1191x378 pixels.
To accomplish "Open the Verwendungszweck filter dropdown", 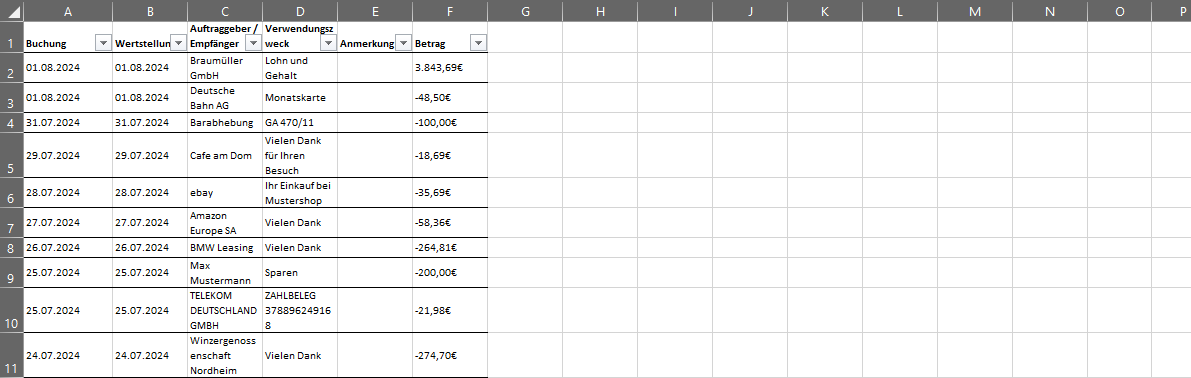I will 328,44.
